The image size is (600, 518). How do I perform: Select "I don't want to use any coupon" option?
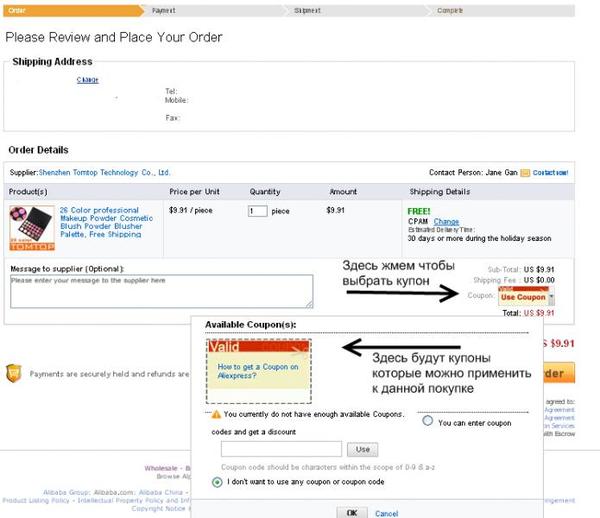click(x=217, y=481)
